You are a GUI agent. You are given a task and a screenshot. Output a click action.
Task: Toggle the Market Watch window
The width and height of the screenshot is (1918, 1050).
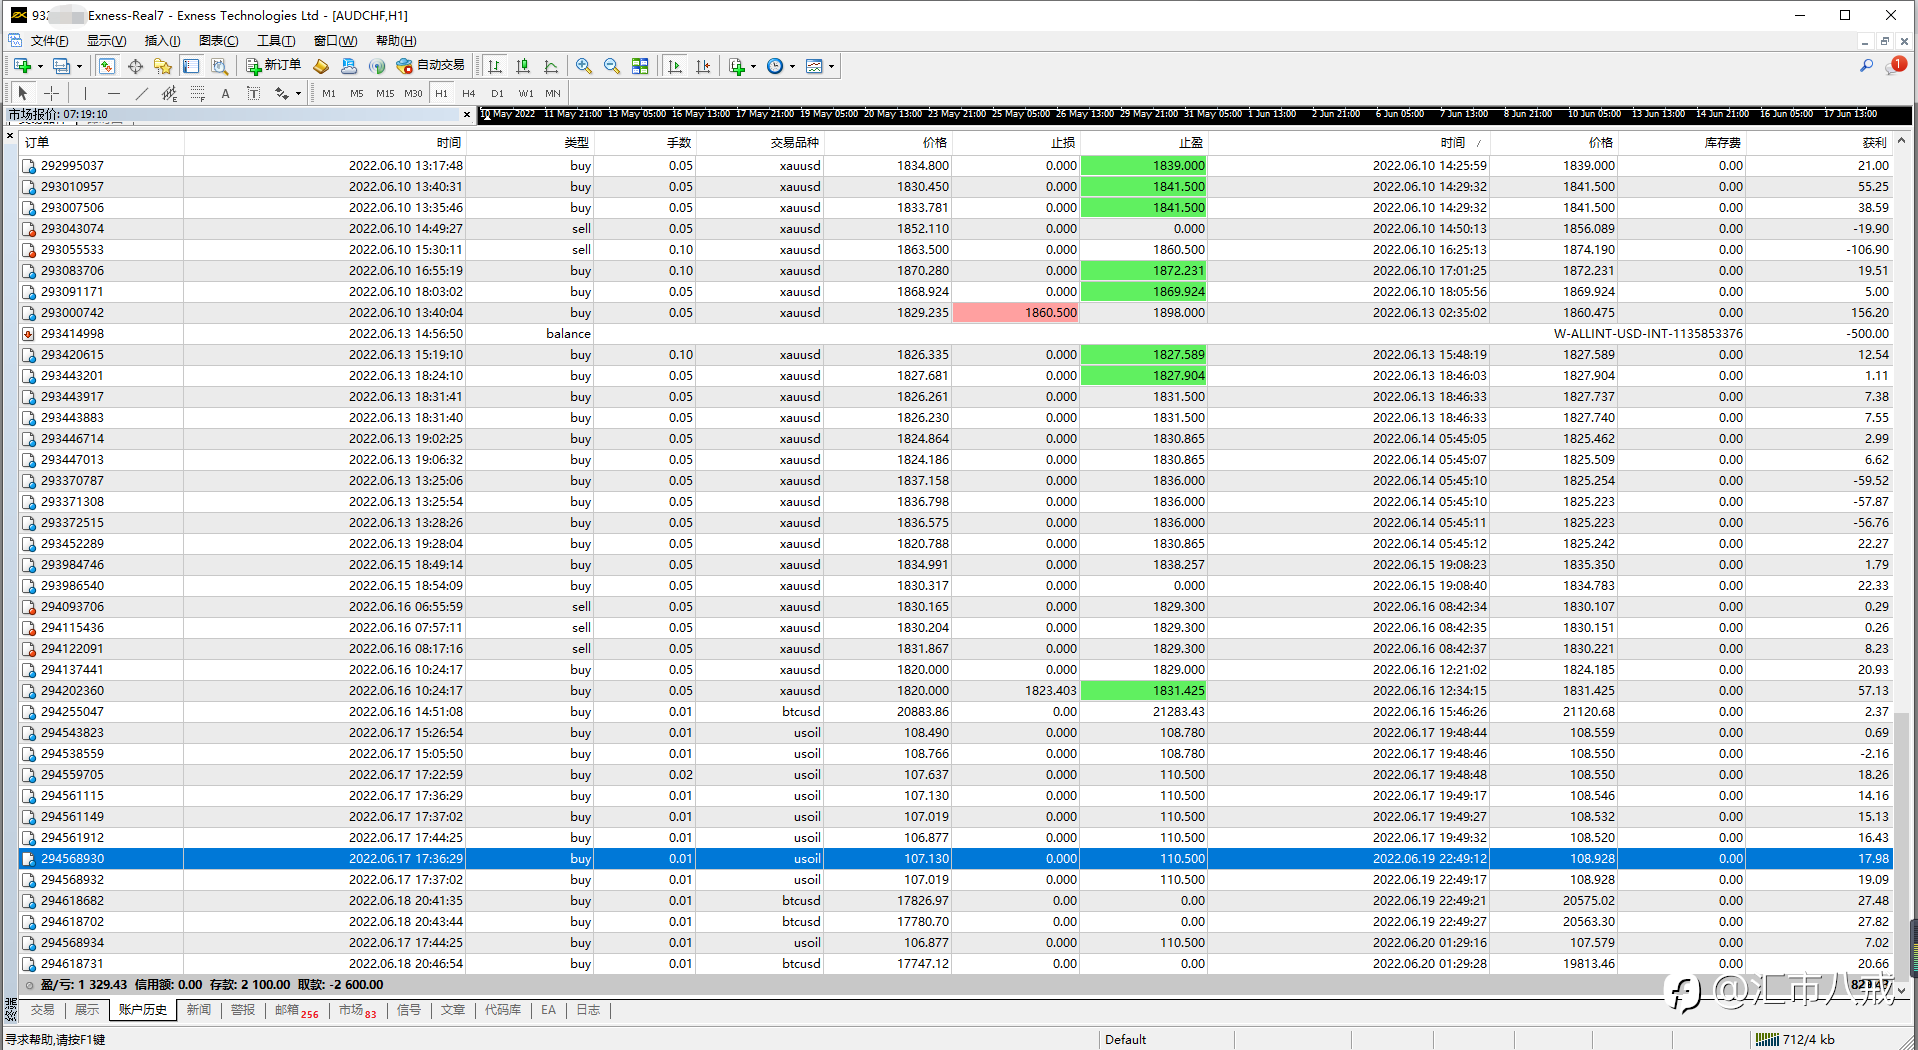pyautogui.click(x=107, y=66)
